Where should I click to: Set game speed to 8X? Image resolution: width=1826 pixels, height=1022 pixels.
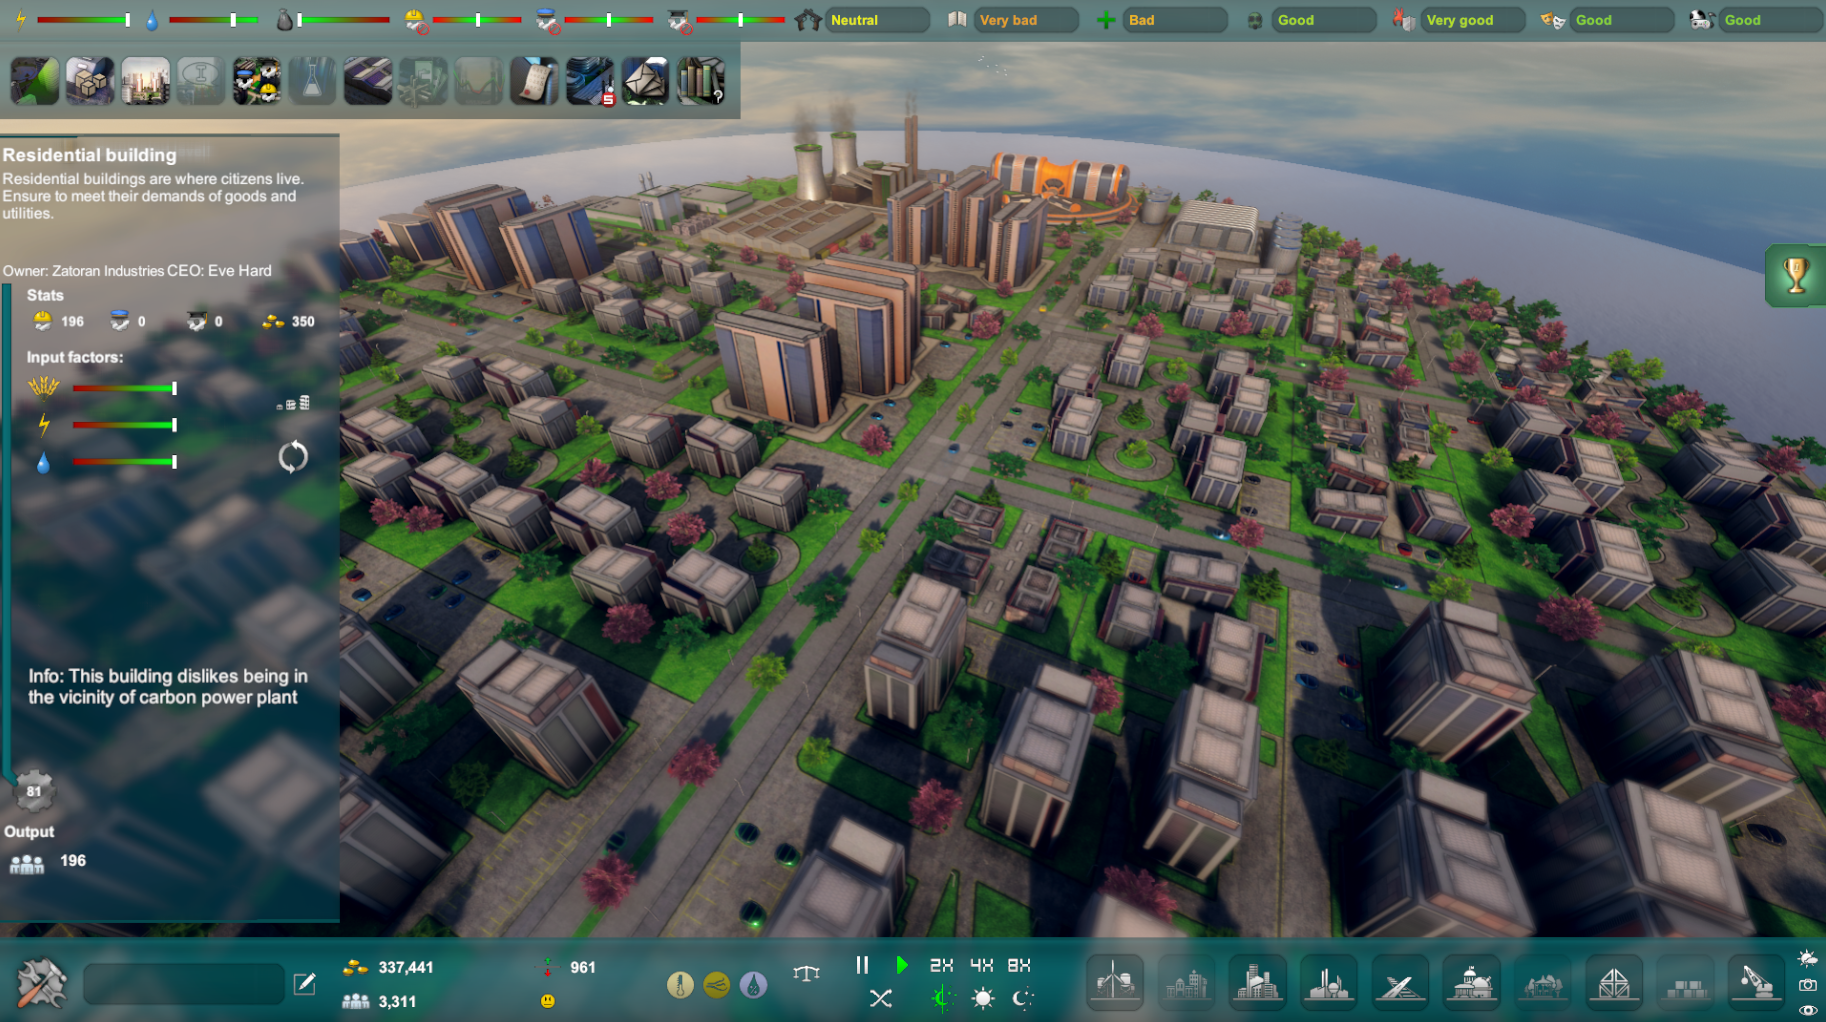tap(1019, 965)
